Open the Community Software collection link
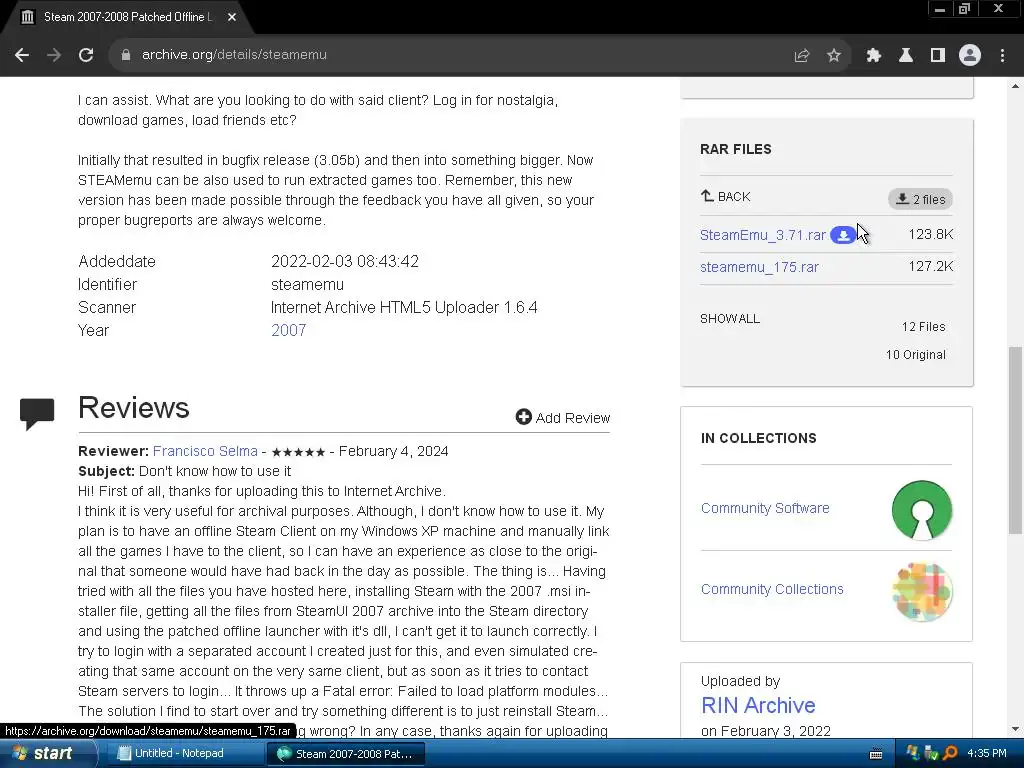 click(765, 508)
